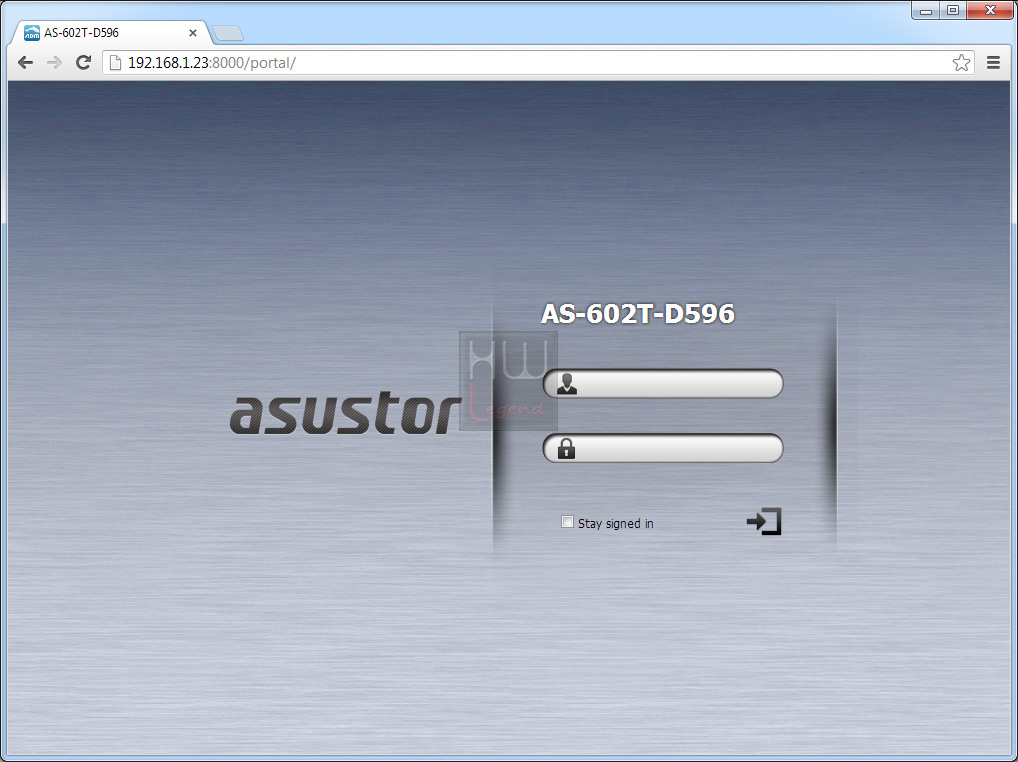
Task: Click the page icon in address bar
Action: click(x=115, y=62)
